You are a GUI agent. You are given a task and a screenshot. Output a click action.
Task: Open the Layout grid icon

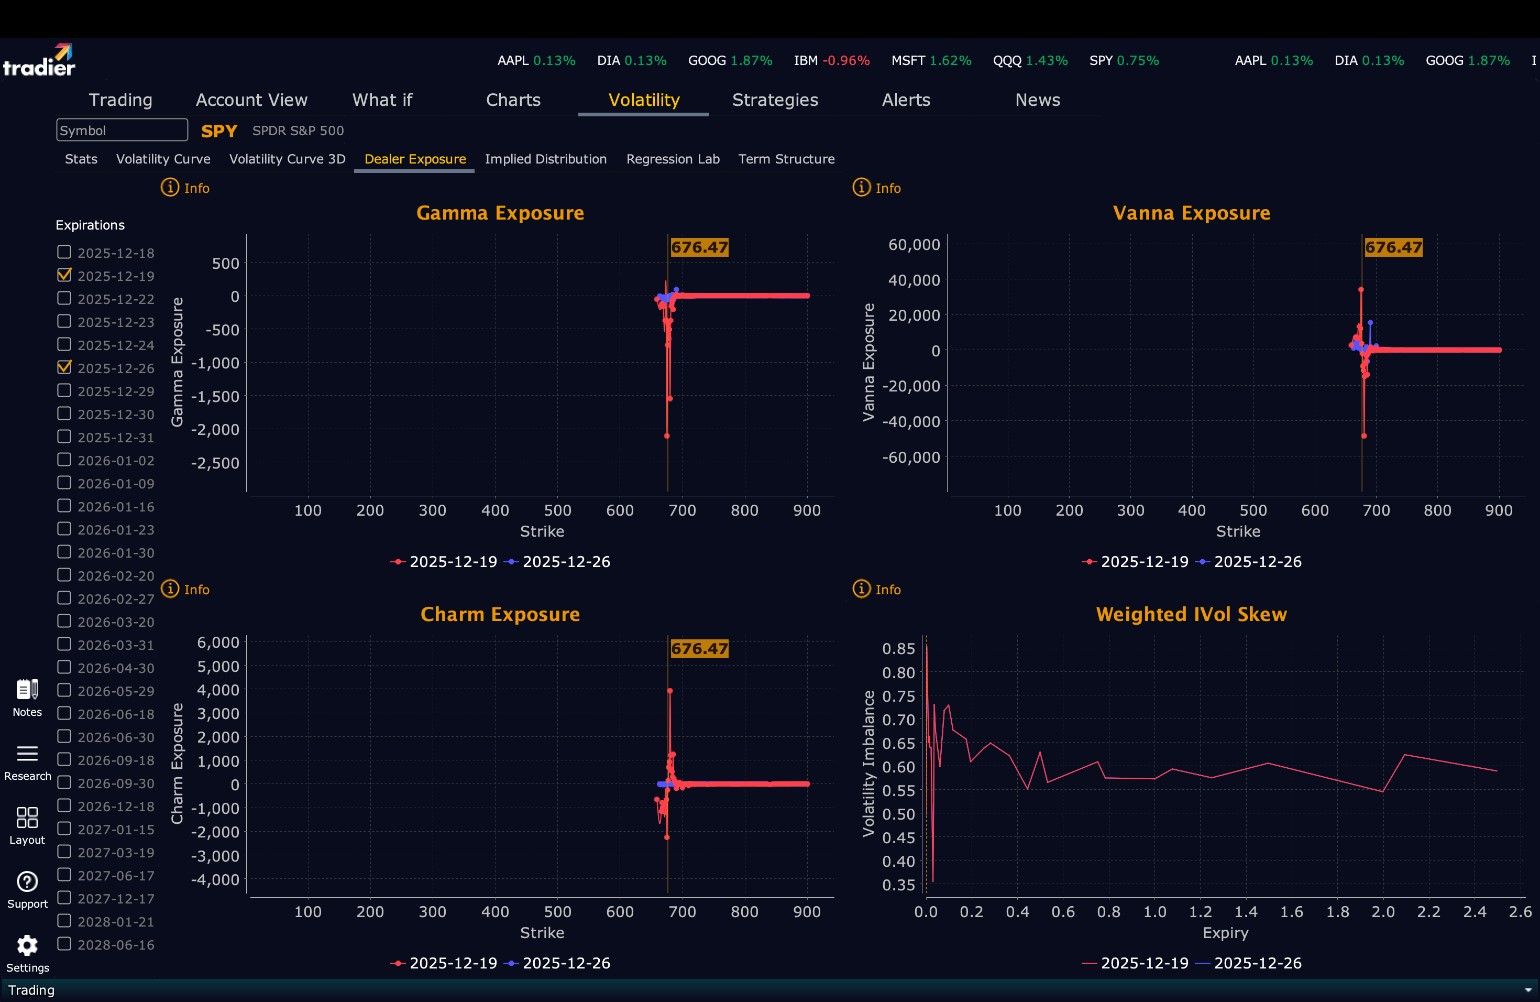click(x=27, y=818)
